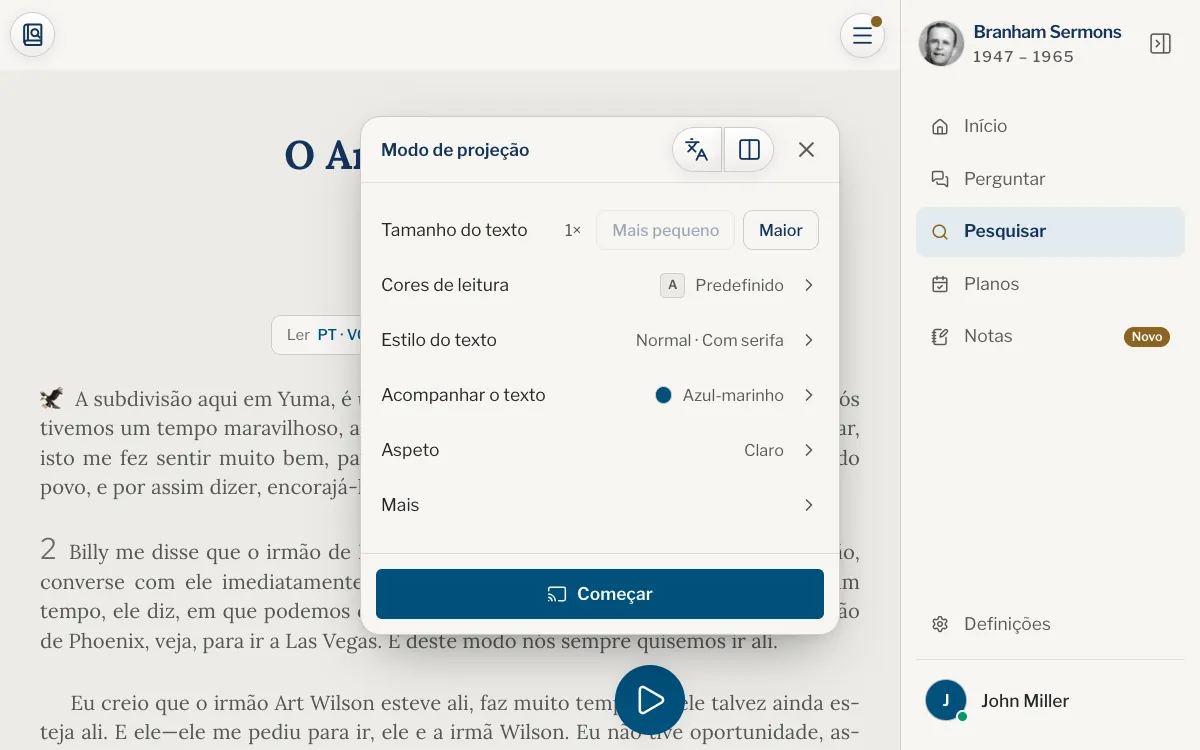Expand the Acompanhar o texto option
Image resolution: width=1200 pixels, height=750 pixels.
600,395
